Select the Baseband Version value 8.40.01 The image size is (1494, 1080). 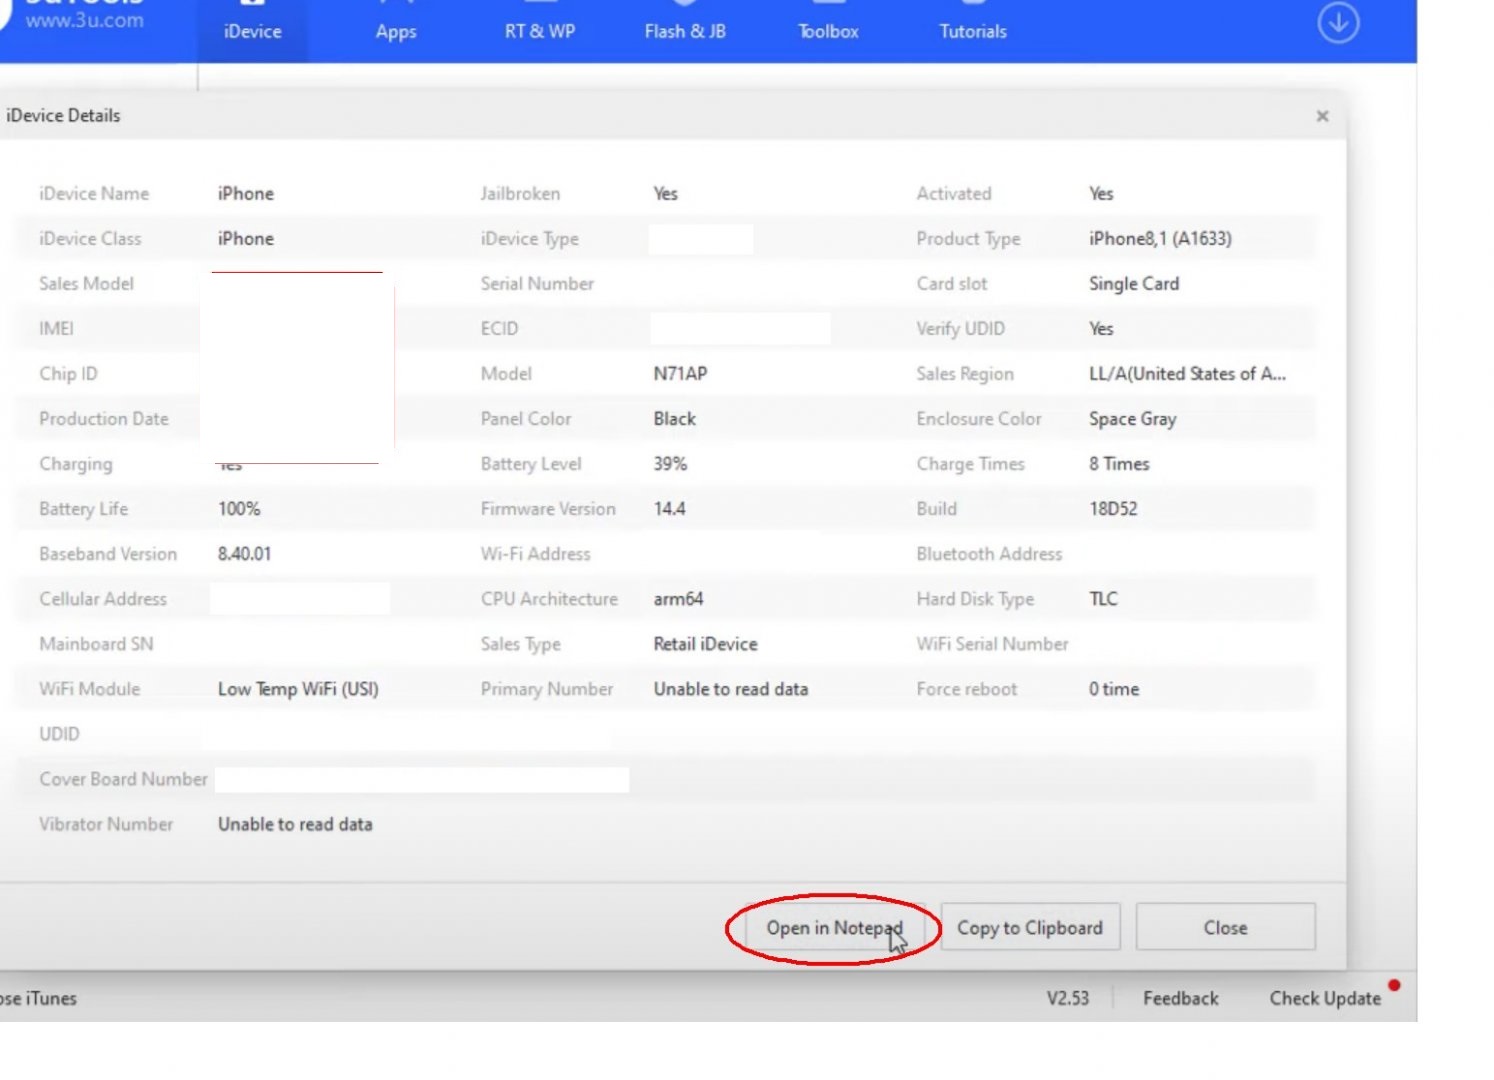pos(244,554)
